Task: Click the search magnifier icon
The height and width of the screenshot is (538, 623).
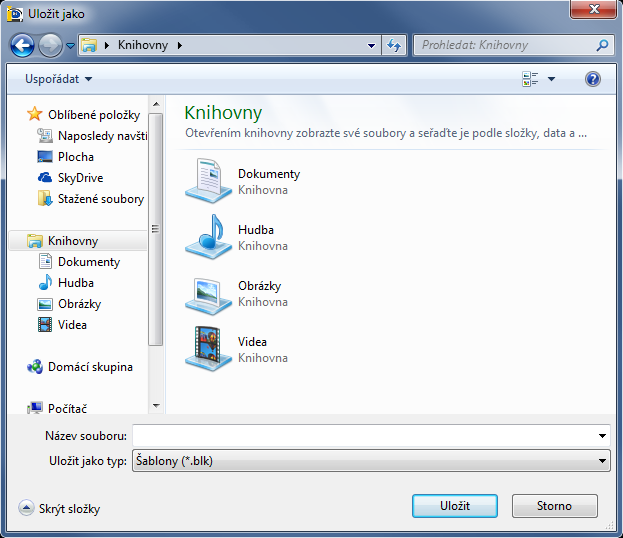Action: point(602,45)
